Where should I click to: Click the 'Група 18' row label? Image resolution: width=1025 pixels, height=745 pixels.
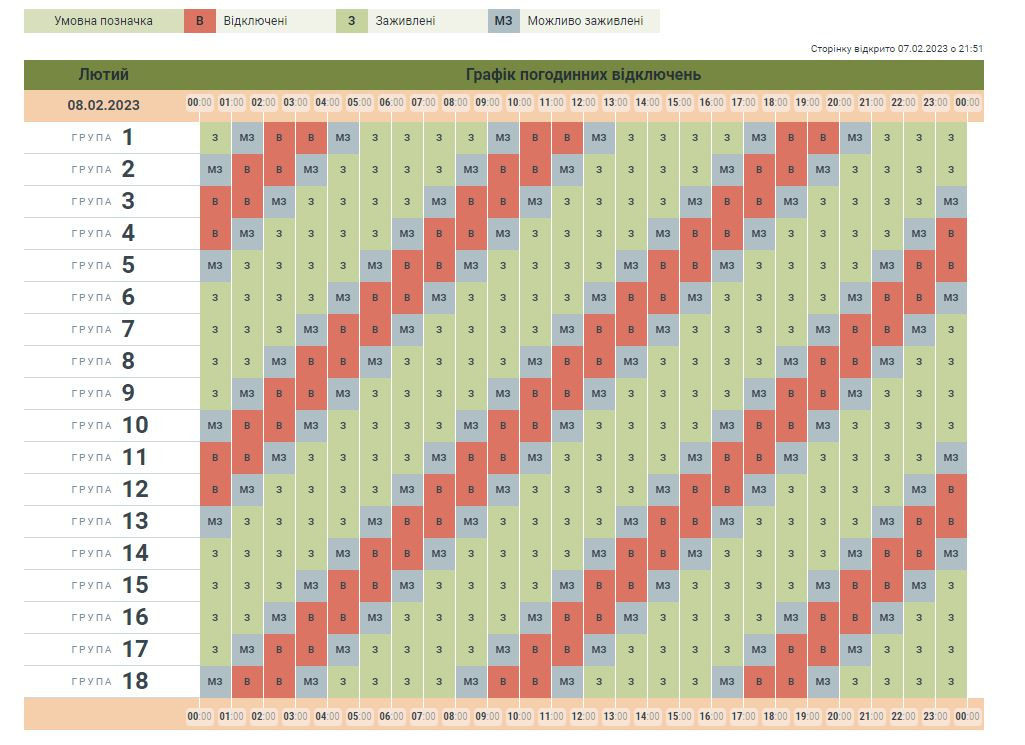(x=104, y=682)
